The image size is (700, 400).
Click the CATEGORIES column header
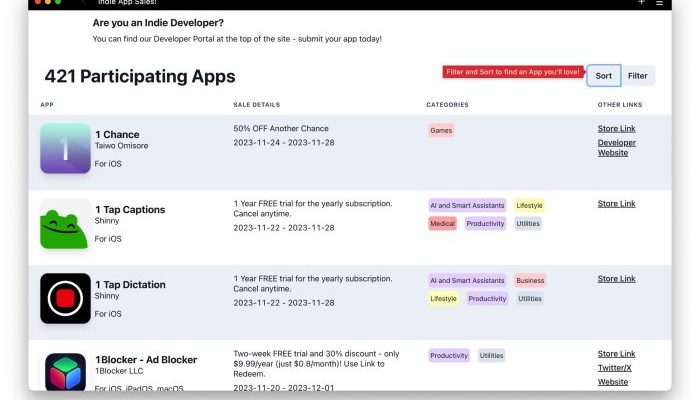(x=447, y=104)
